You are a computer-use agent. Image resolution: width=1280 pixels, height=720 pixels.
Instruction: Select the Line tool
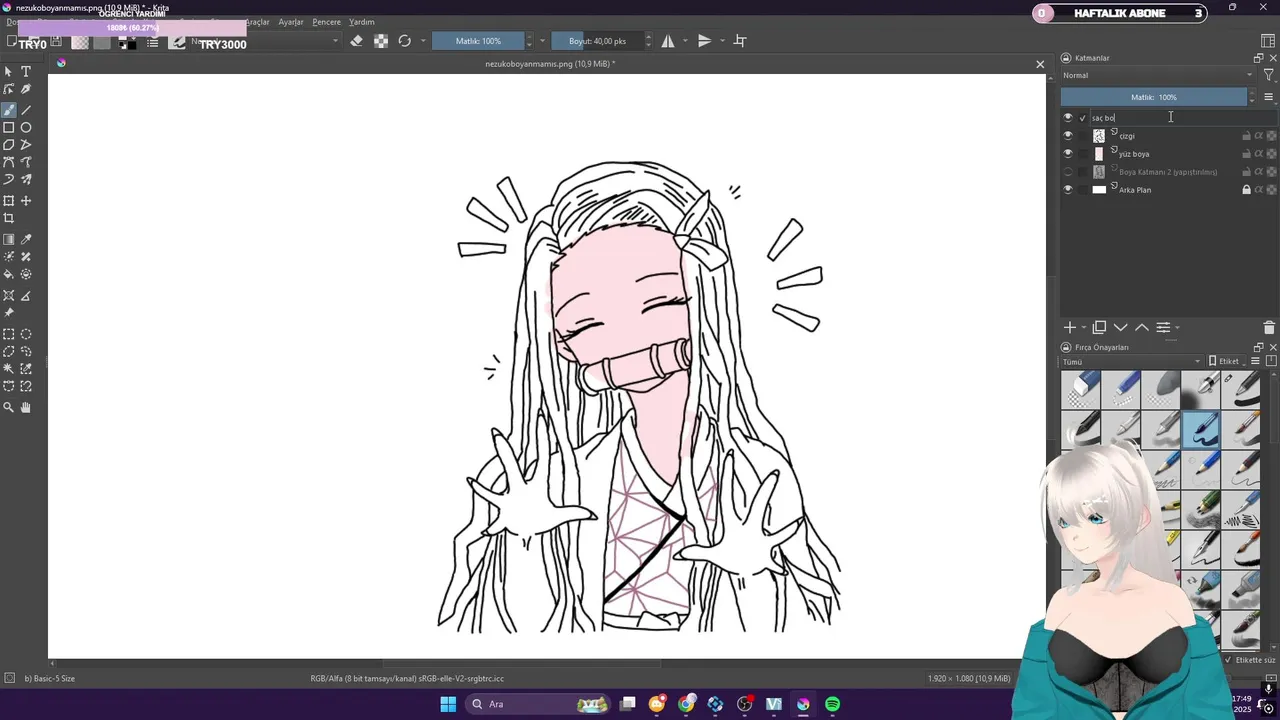26,110
